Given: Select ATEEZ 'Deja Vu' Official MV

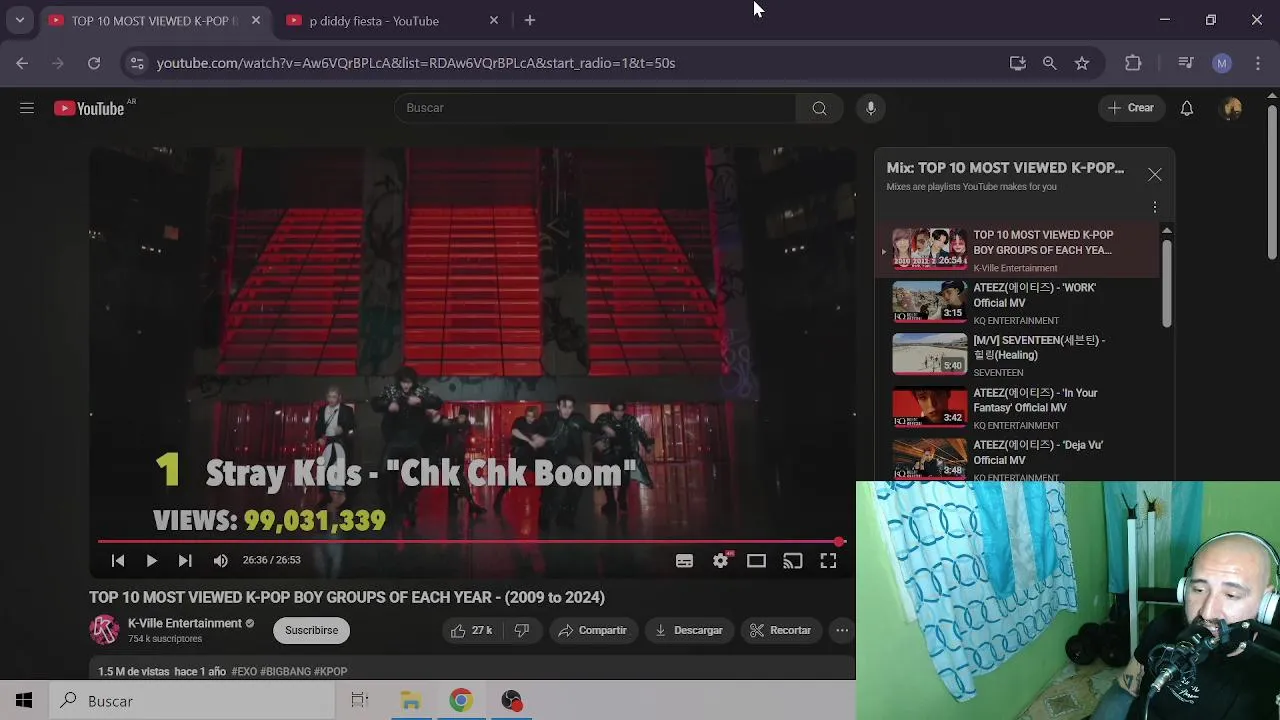Looking at the screenshot, I should coord(1020,460).
